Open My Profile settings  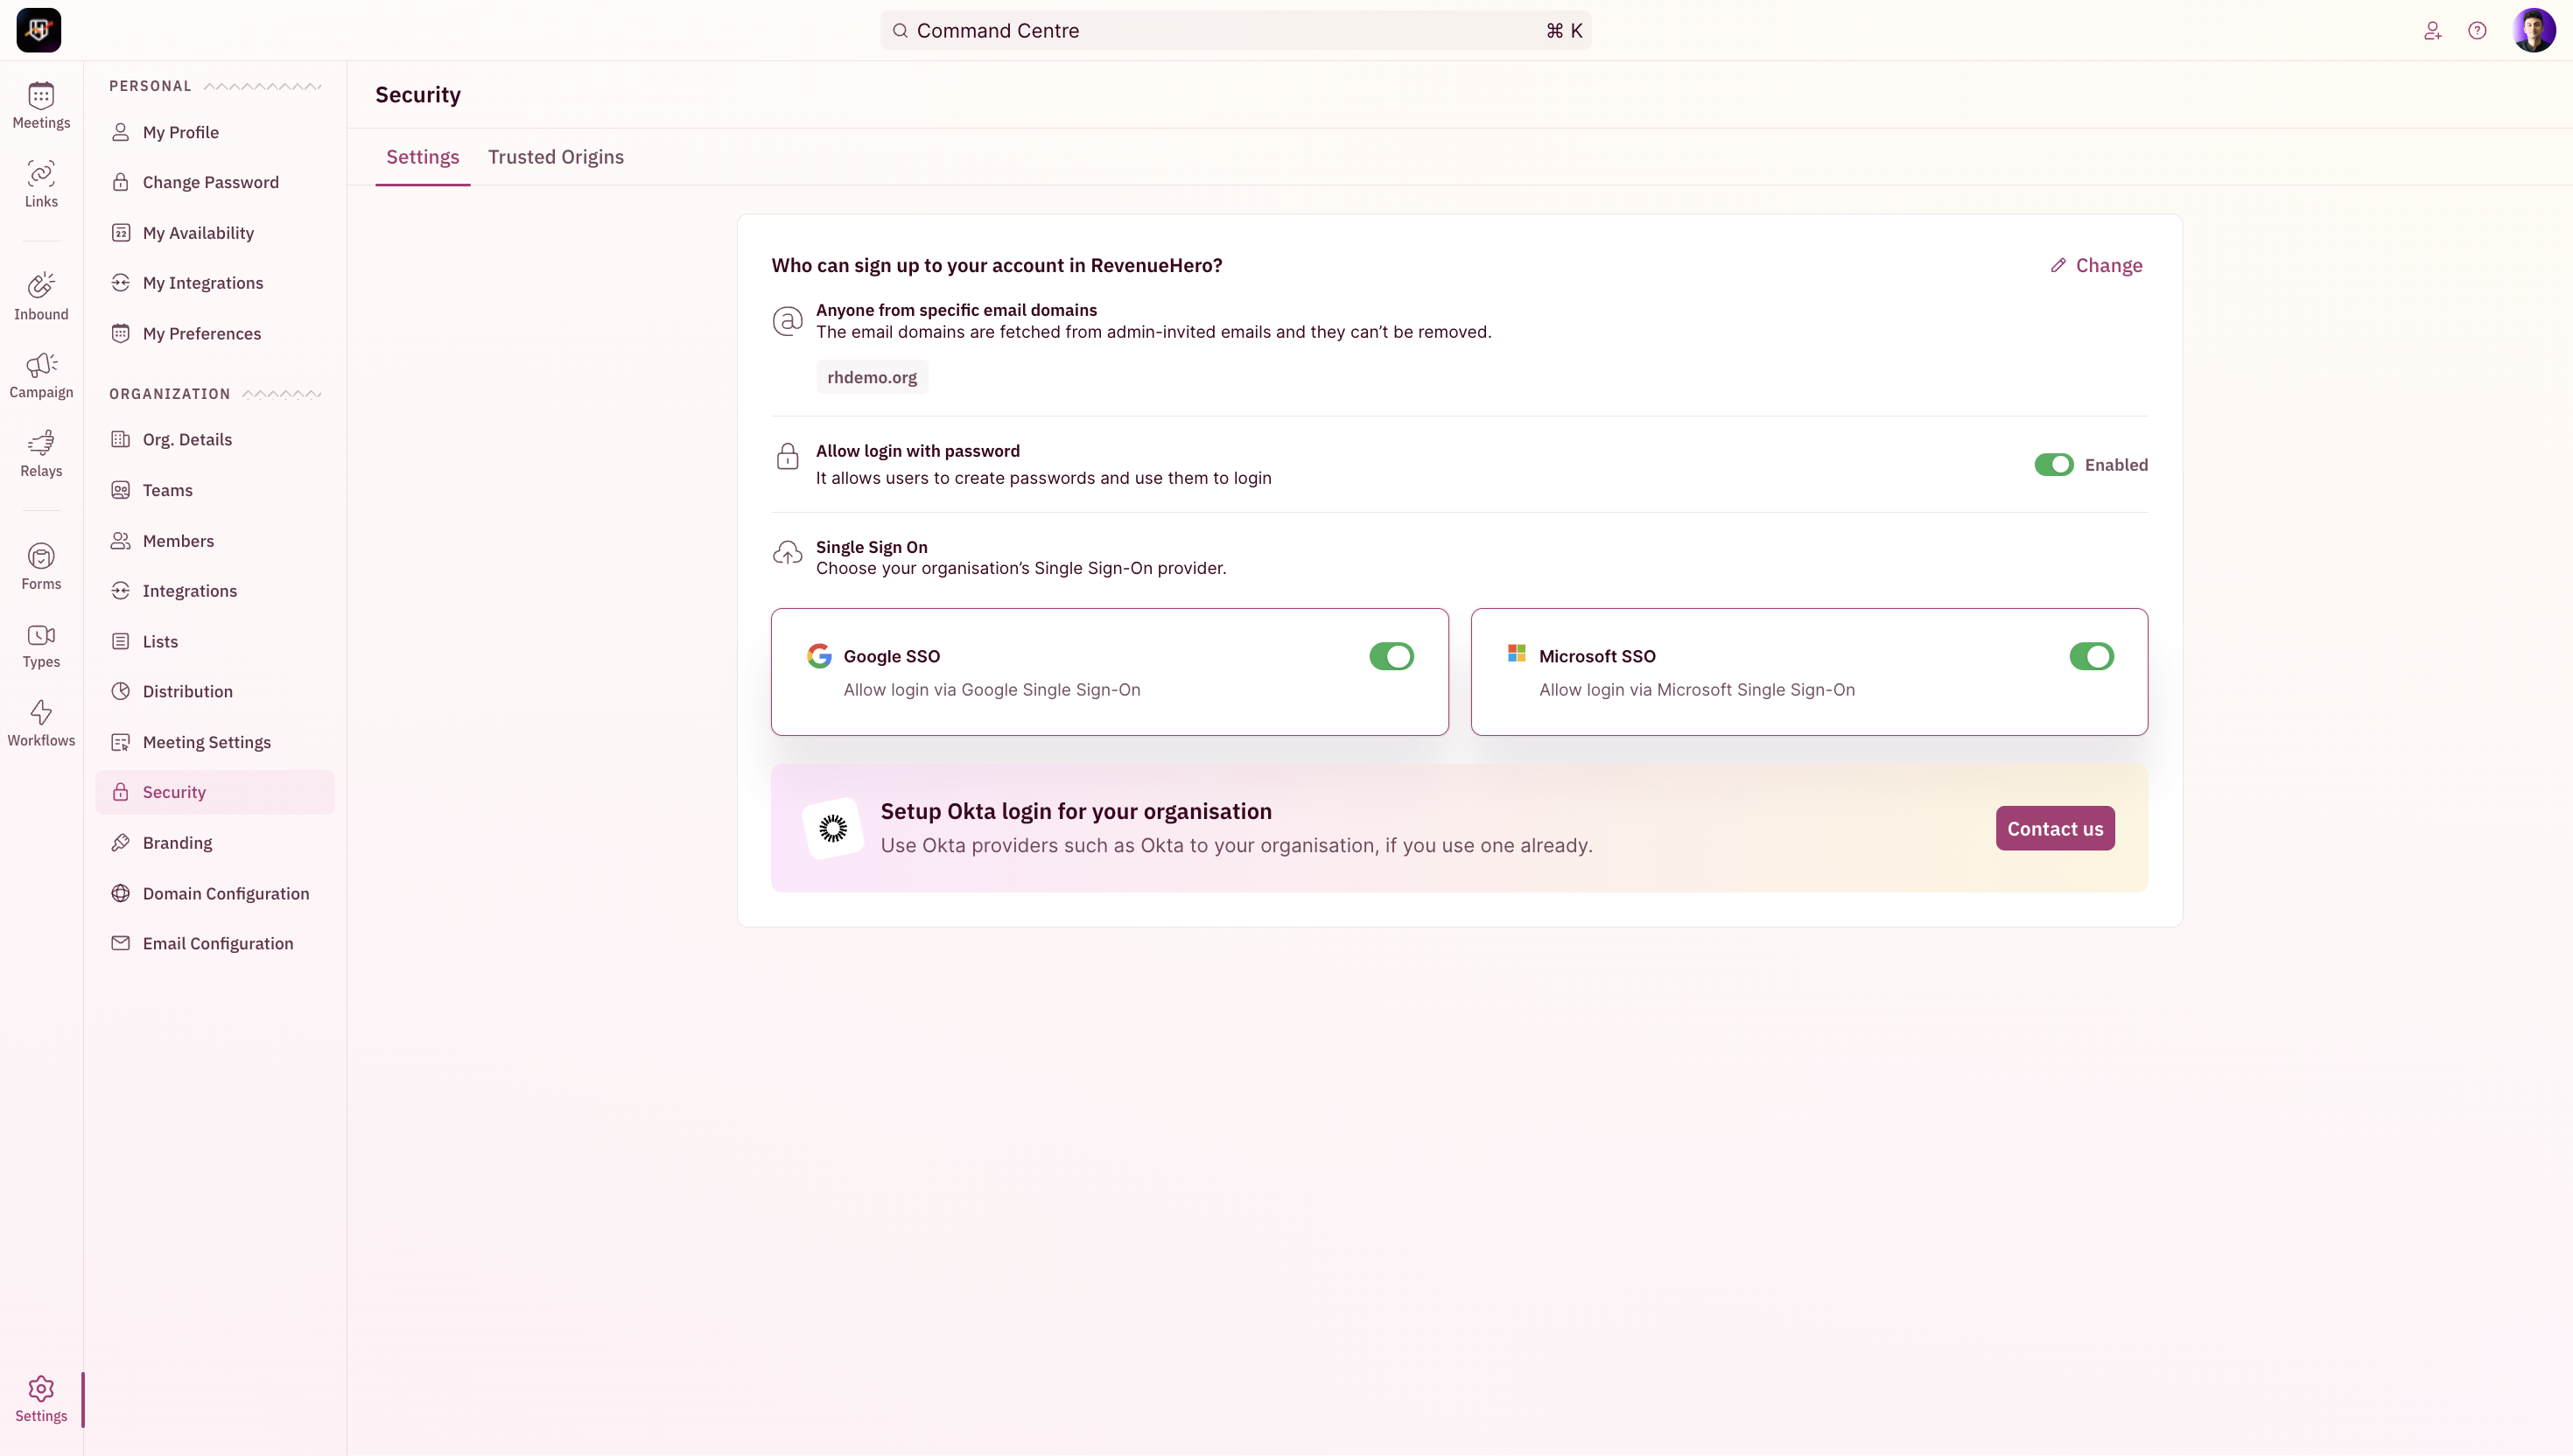[215, 132]
